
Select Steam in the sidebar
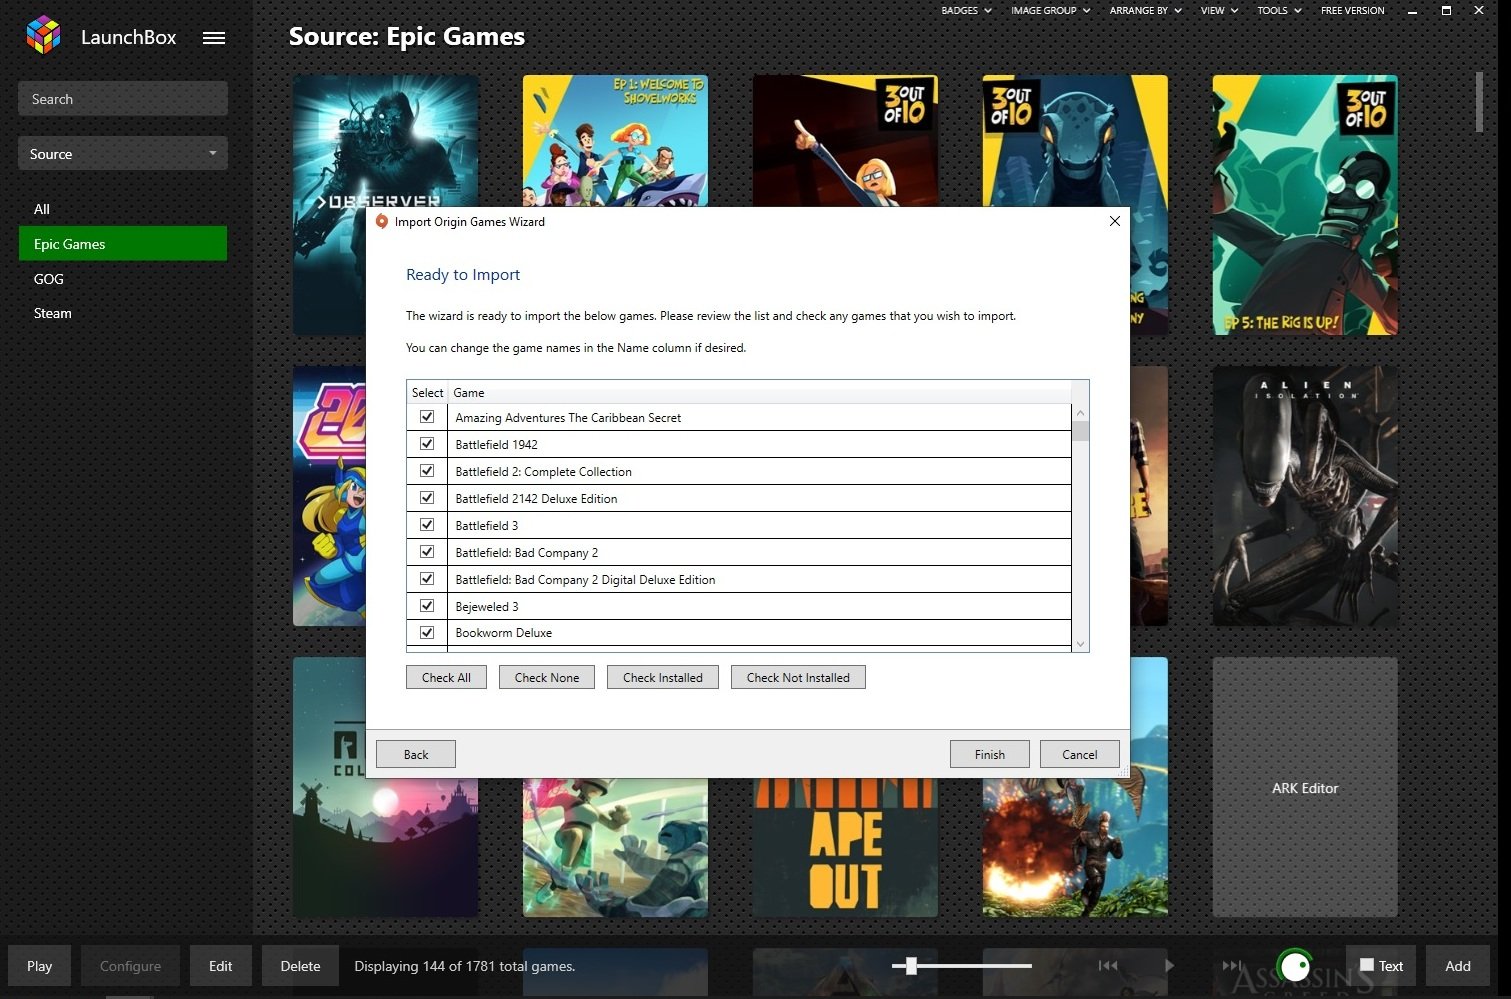(123, 313)
